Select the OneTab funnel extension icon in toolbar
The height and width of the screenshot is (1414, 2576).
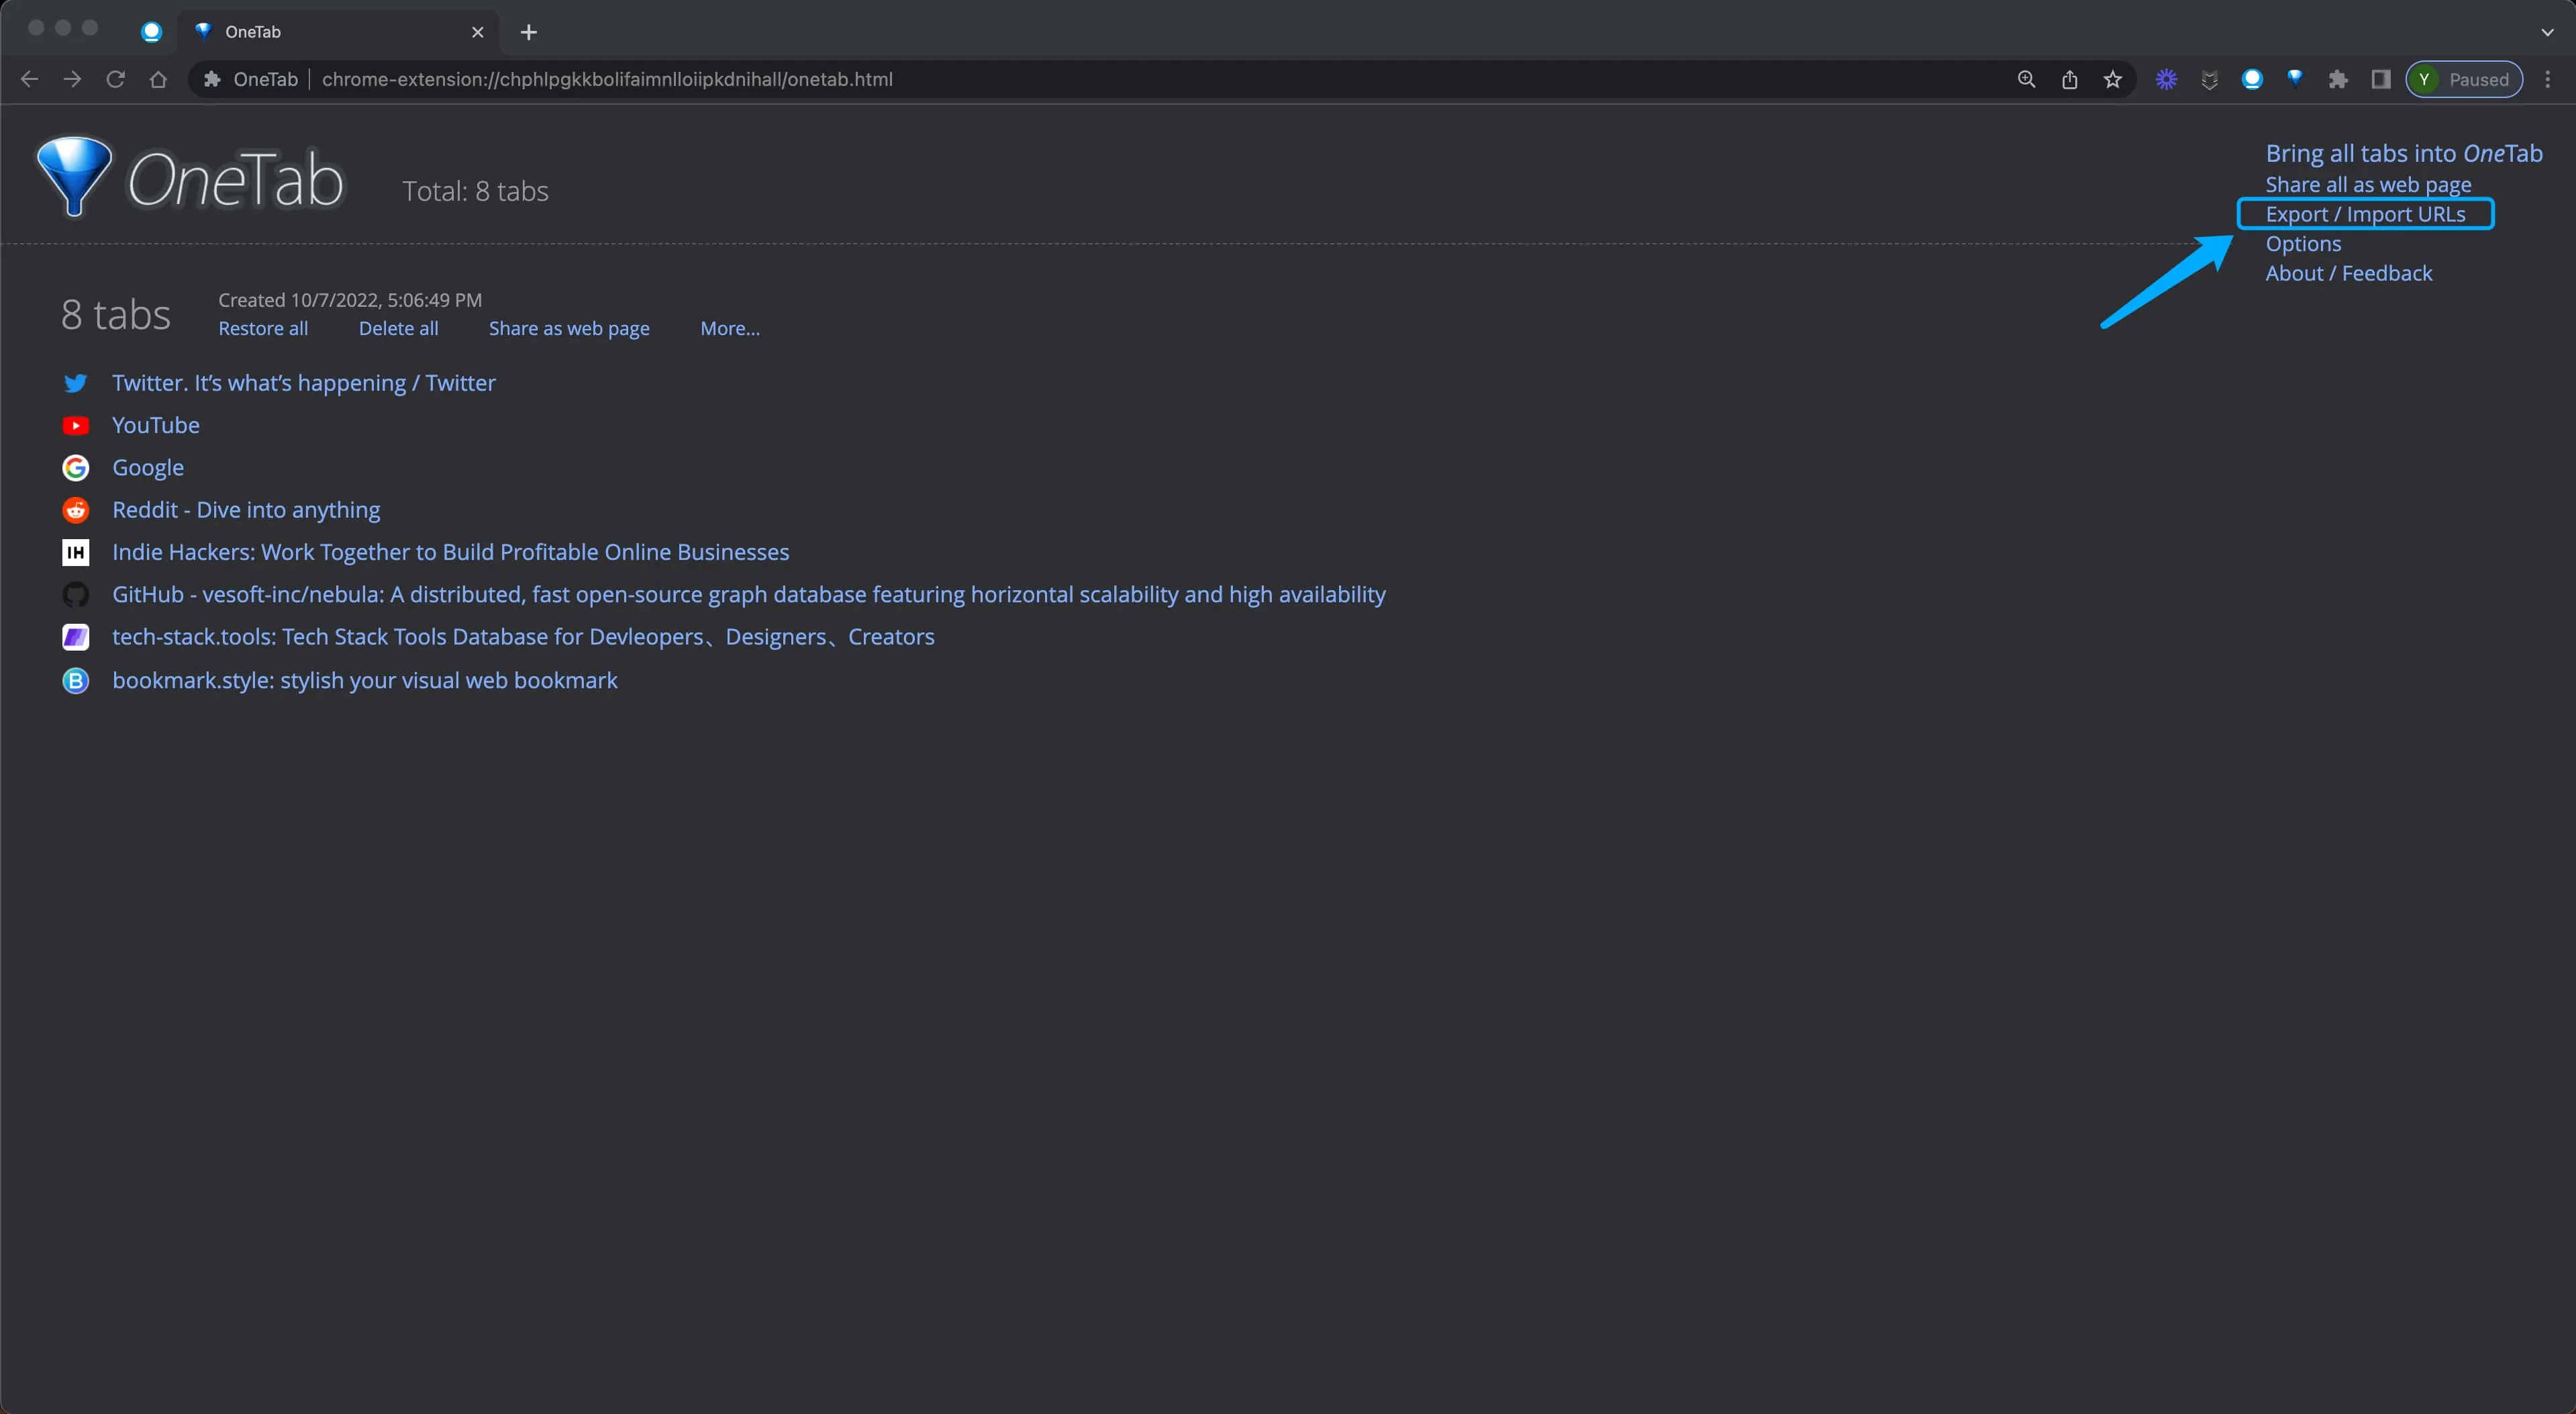coord(2296,79)
